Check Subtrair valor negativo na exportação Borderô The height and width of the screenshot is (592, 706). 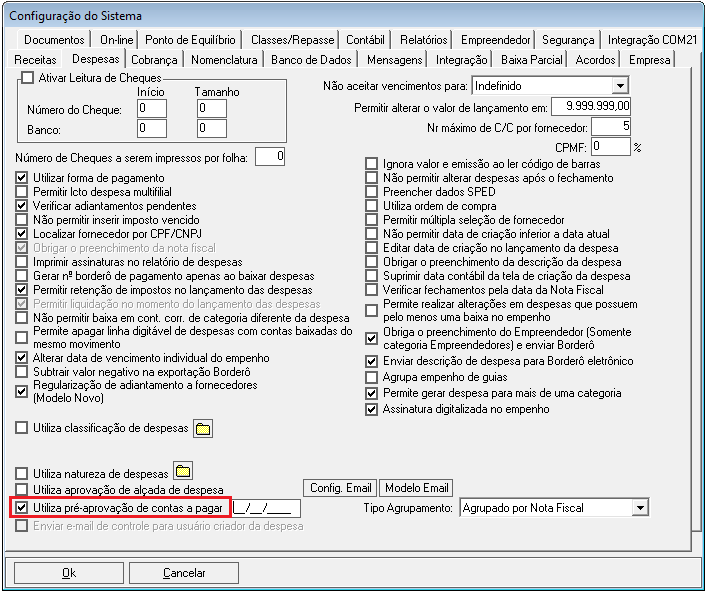[21, 372]
